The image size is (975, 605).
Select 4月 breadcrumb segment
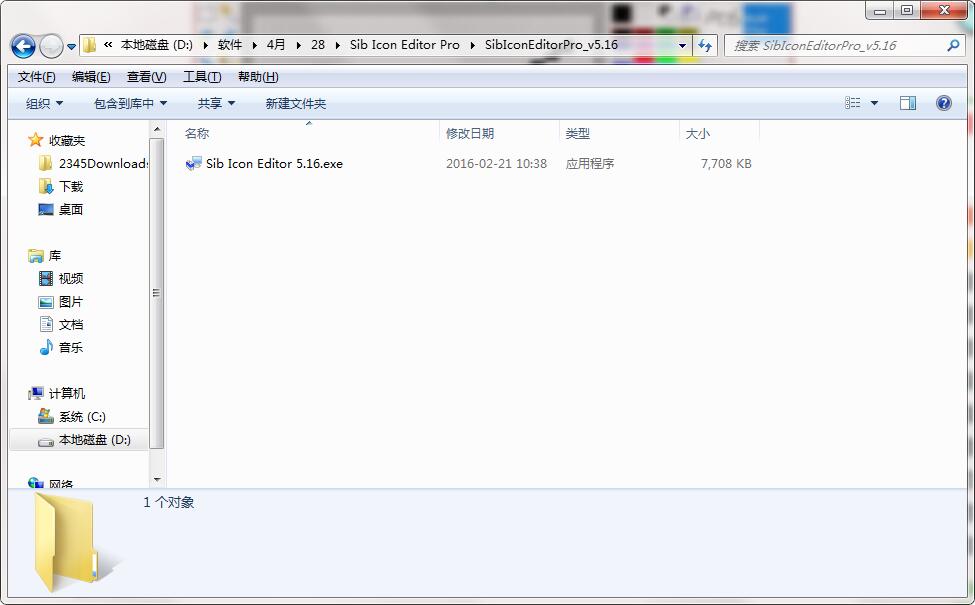276,45
